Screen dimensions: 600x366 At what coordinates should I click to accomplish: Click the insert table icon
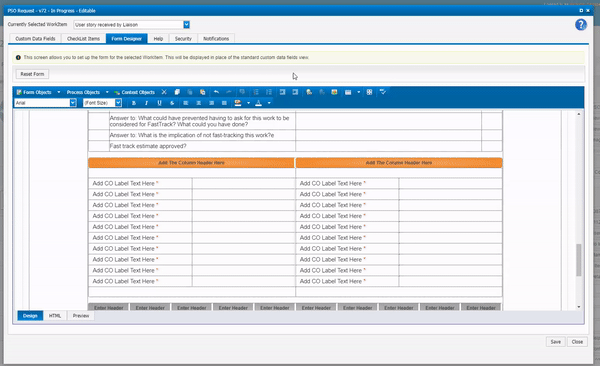click(x=348, y=92)
